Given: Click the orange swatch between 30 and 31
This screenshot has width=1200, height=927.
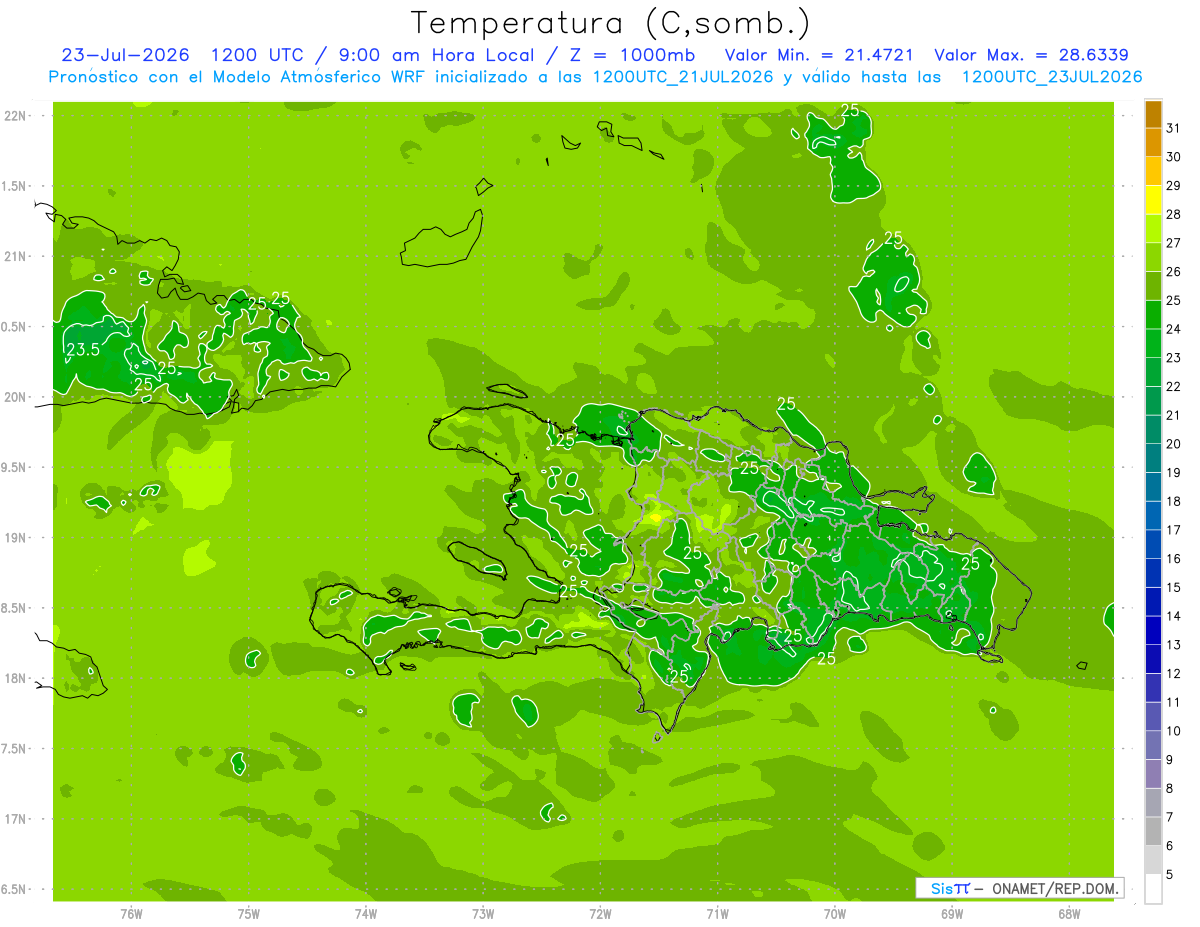Looking at the screenshot, I should 1153,143.
